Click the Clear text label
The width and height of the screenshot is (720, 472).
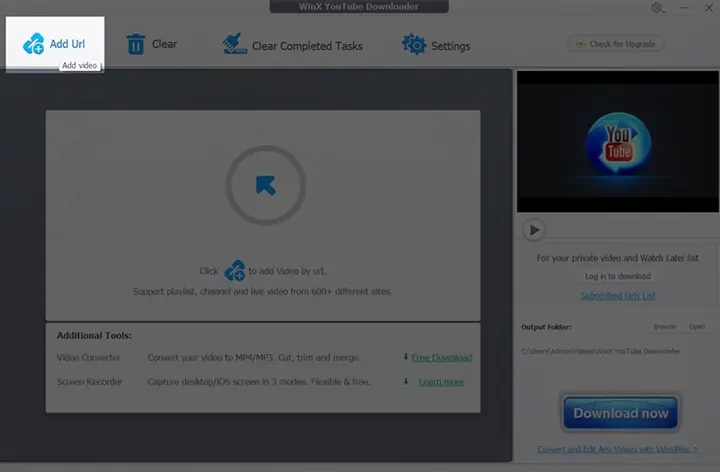point(164,44)
